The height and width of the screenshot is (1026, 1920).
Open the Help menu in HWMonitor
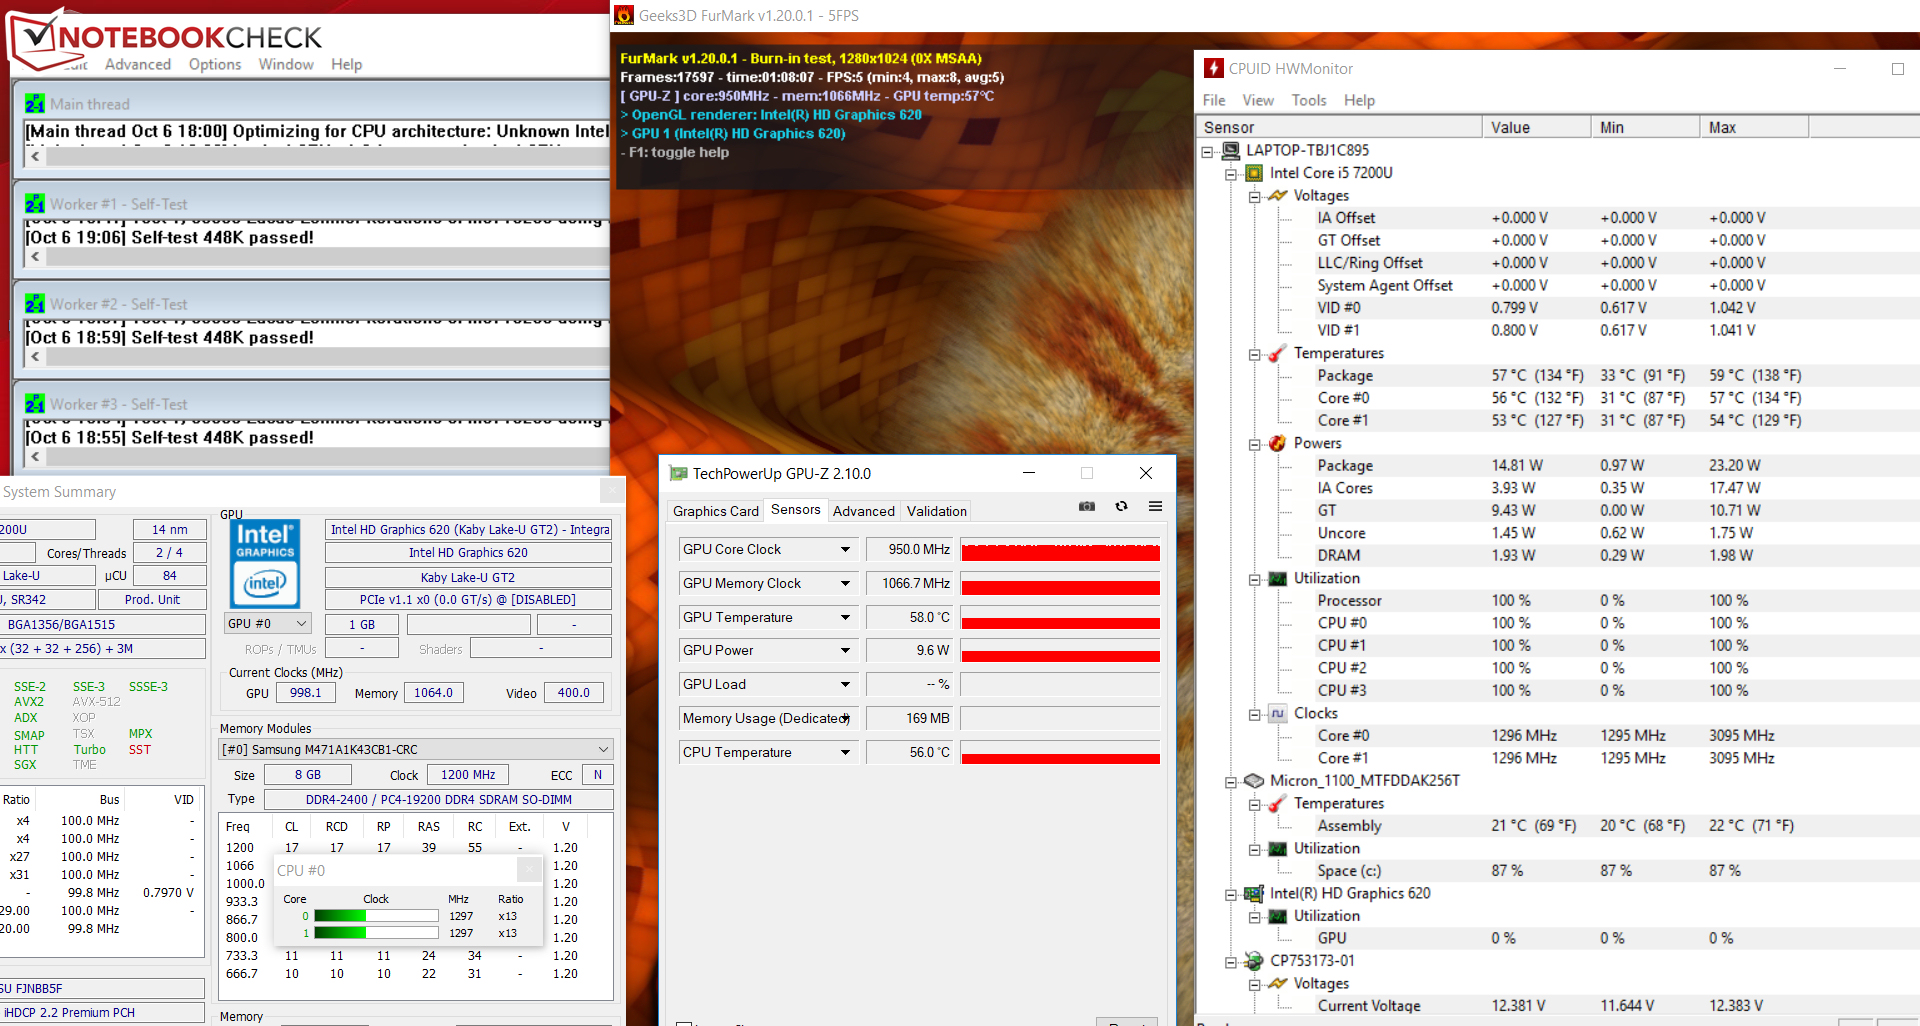(x=1359, y=100)
